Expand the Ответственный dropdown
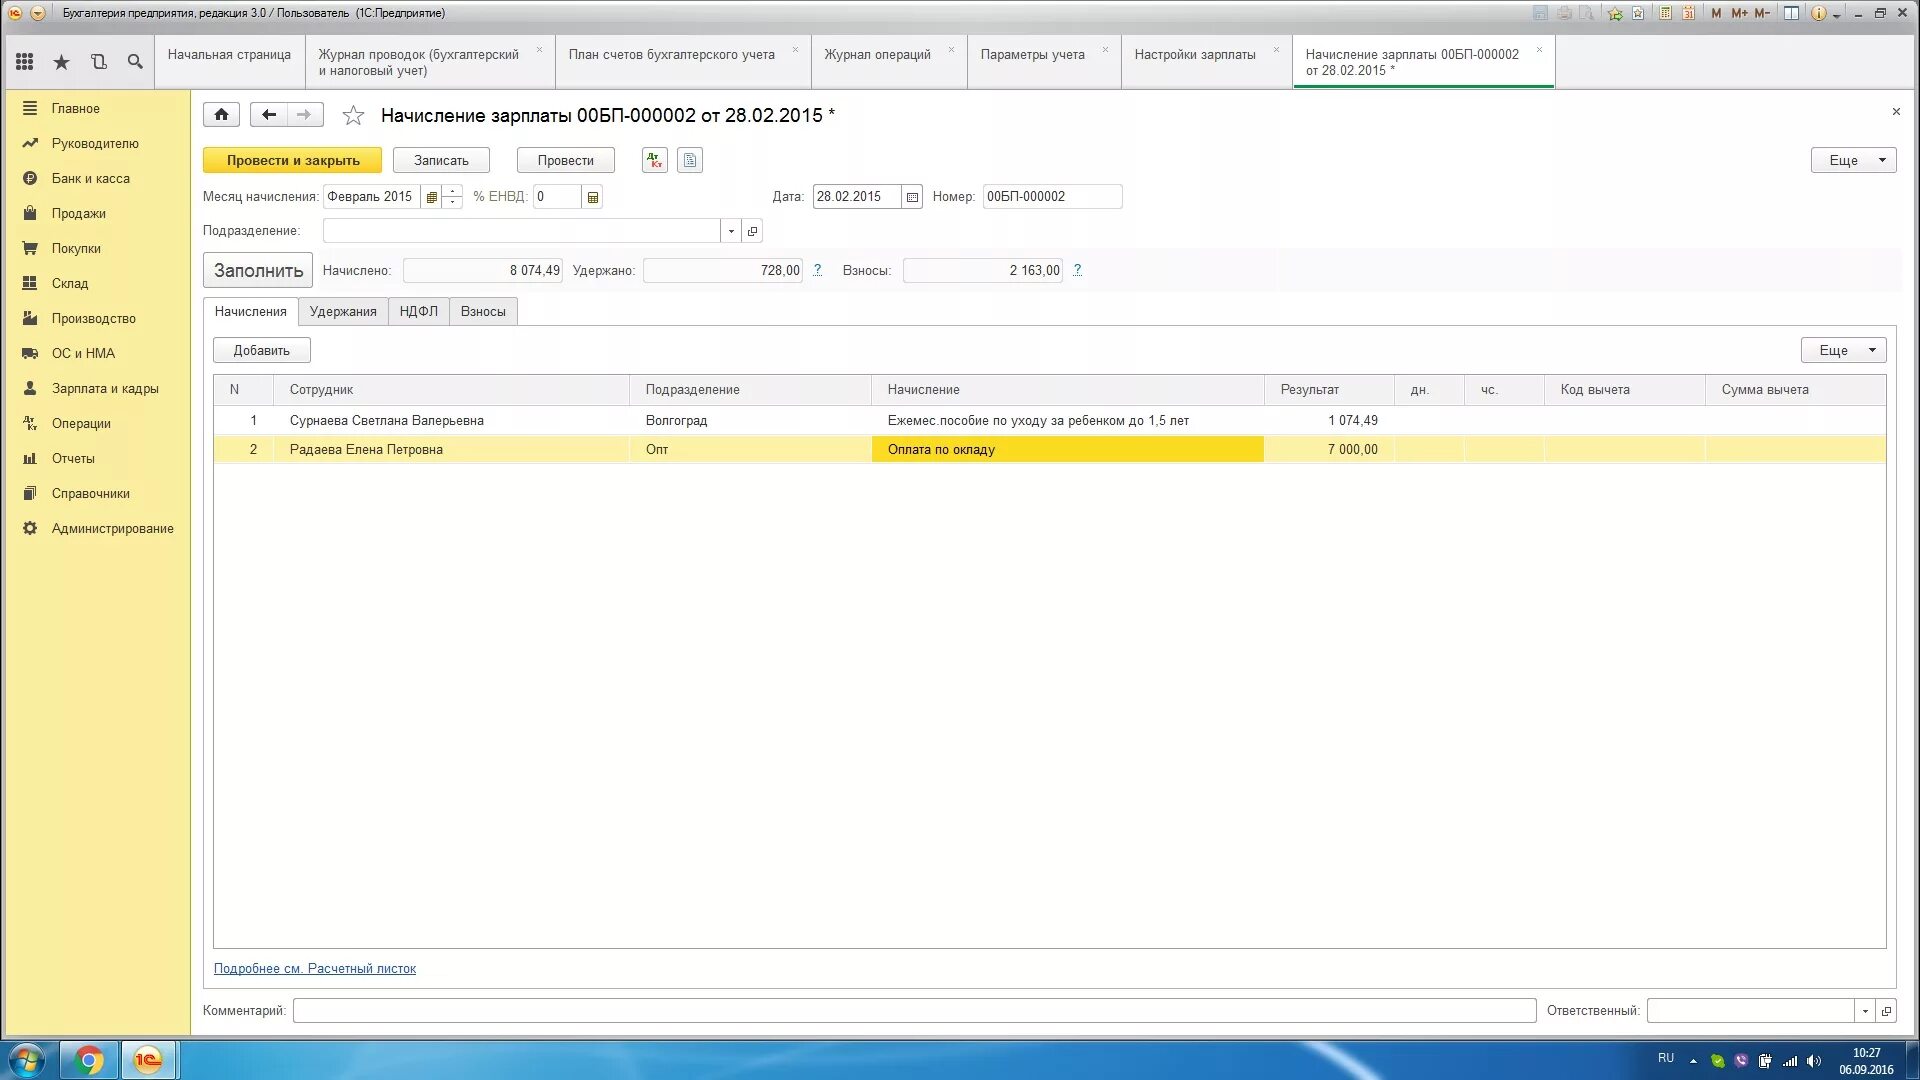 point(1865,1011)
